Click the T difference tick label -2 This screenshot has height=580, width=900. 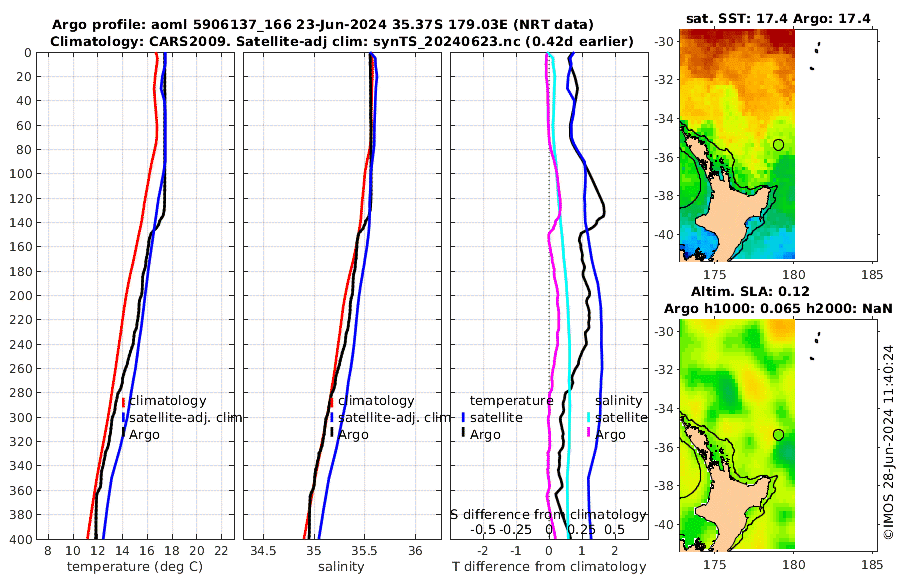482,551
